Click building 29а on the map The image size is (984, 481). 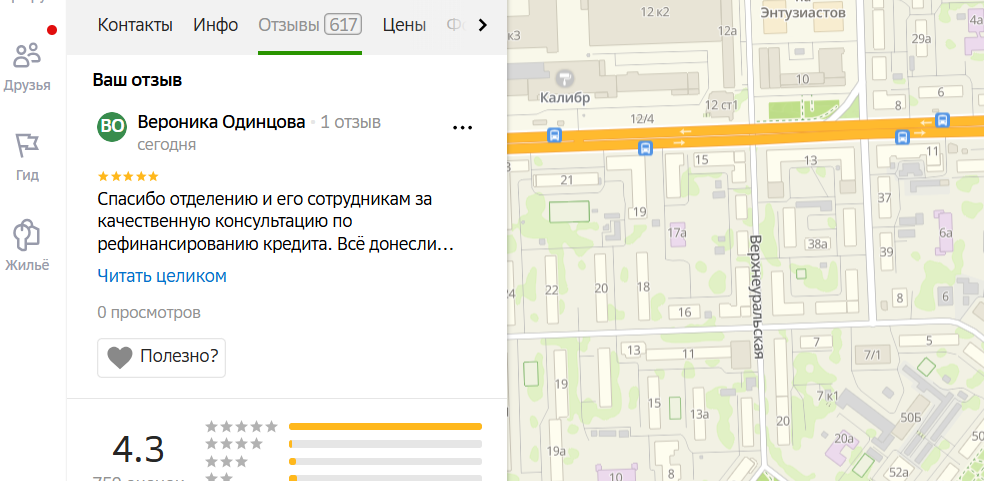click(922, 39)
